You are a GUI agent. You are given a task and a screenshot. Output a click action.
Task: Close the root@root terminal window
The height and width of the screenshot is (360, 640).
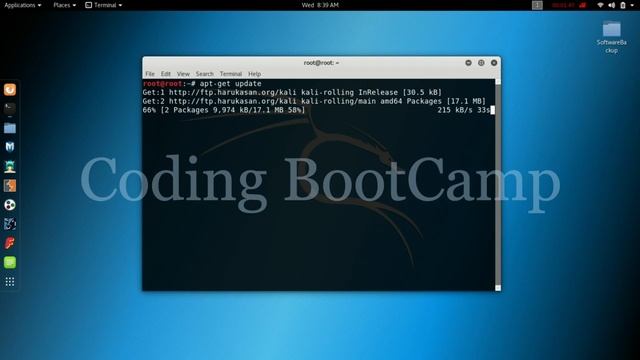pyautogui.click(x=494, y=63)
